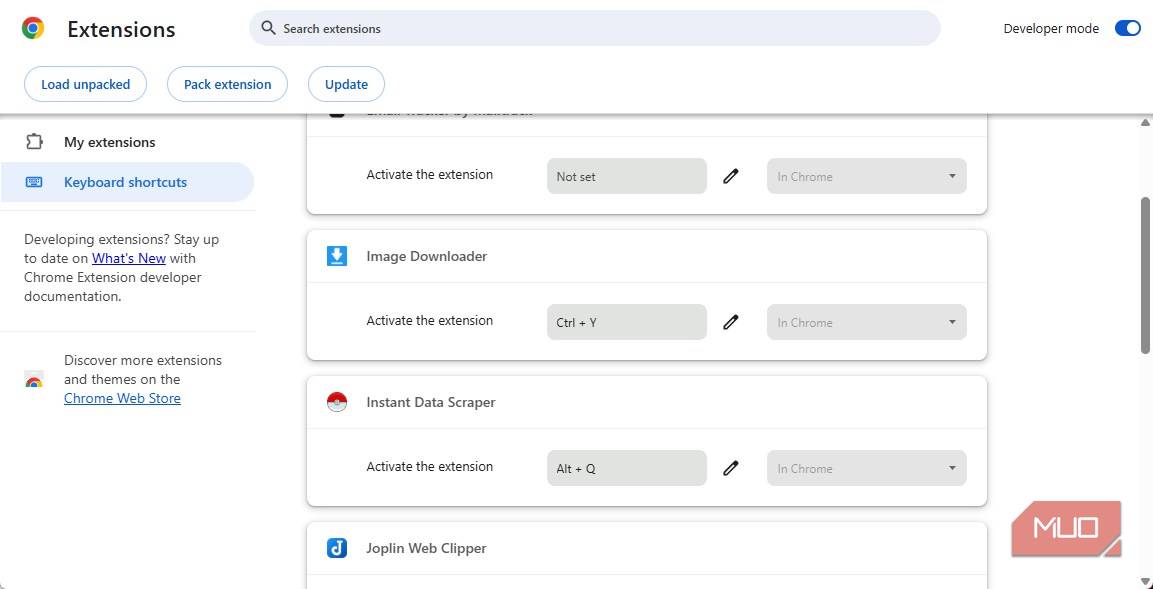This screenshot has height=589, width=1153.
Task: Click the magnifier icon in the search bar
Action: (268, 28)
